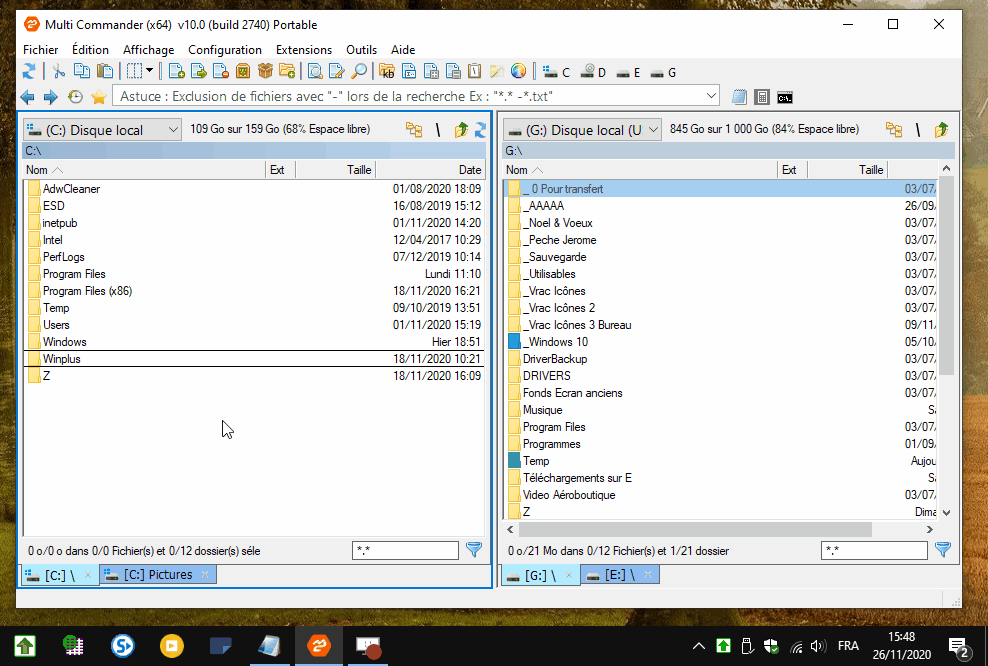Click the color wheel toolbar icon
The height and width of the screenshot is (666, 988).
tap(518, 72)
